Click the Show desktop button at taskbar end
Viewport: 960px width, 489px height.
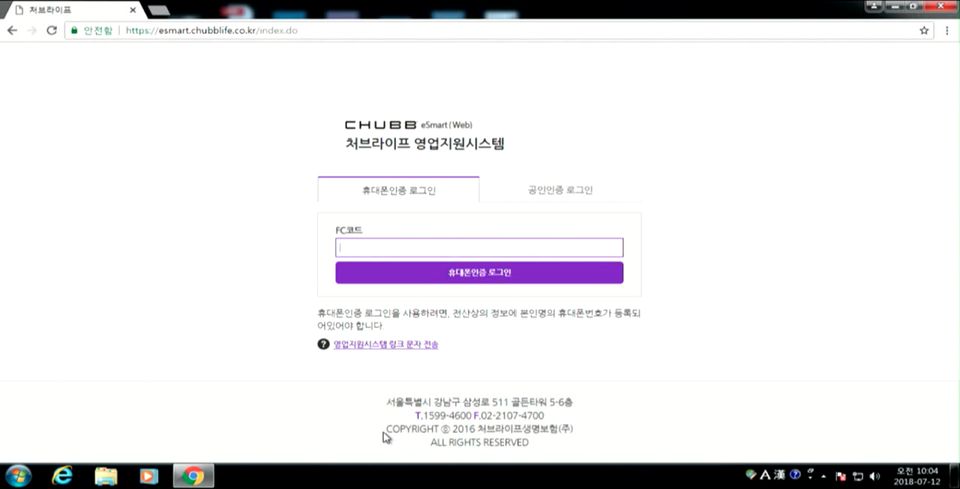click(x=955, y=476)
